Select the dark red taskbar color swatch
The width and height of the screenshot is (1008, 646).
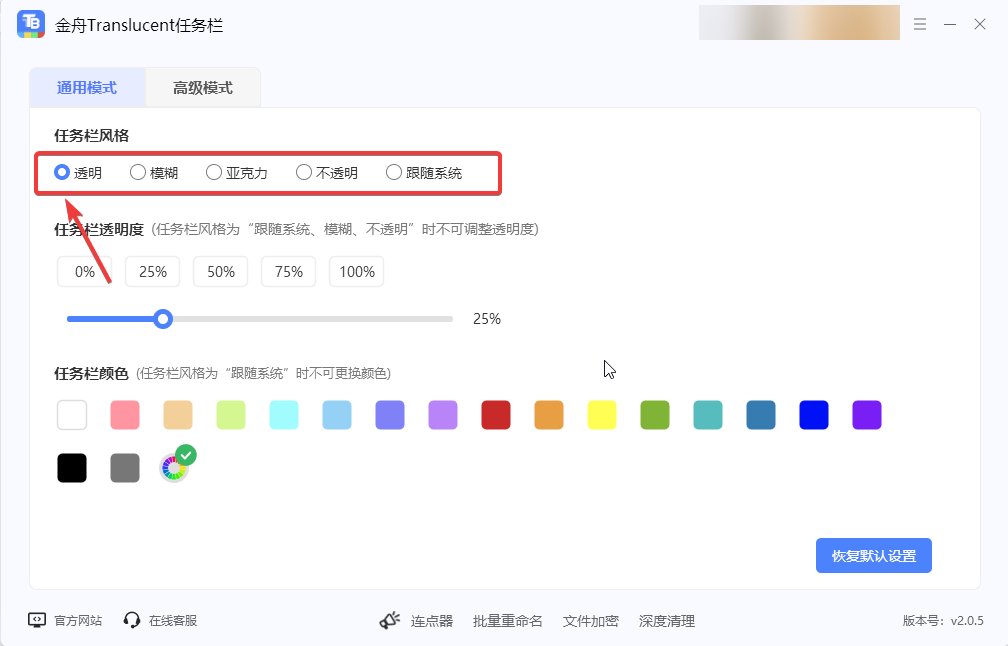click(x=496, y=414)
